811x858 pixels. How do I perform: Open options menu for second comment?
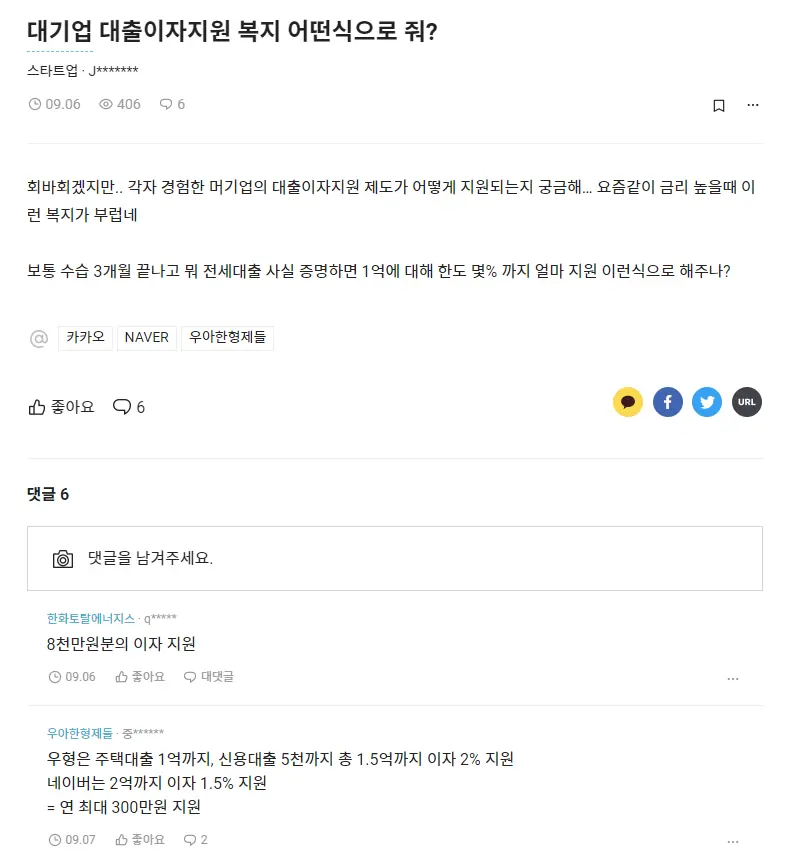pos(733,842)
